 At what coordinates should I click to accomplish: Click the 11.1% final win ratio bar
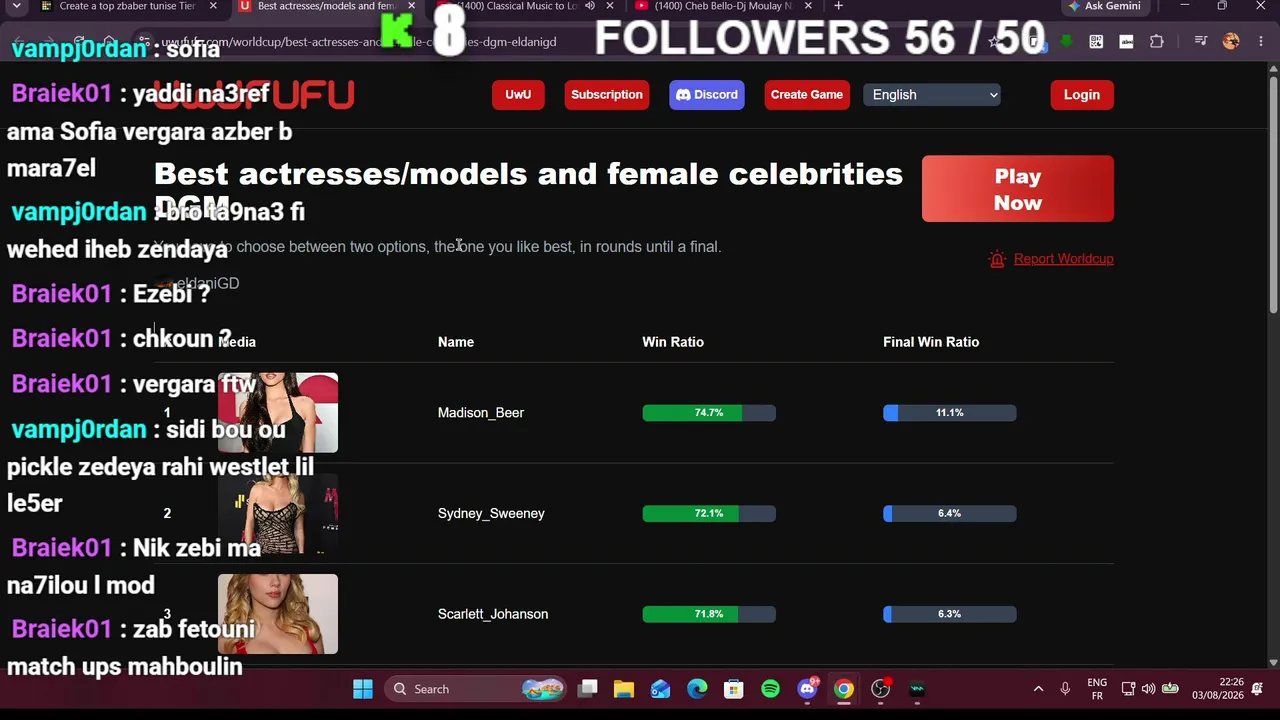click(x=950, y=413)
